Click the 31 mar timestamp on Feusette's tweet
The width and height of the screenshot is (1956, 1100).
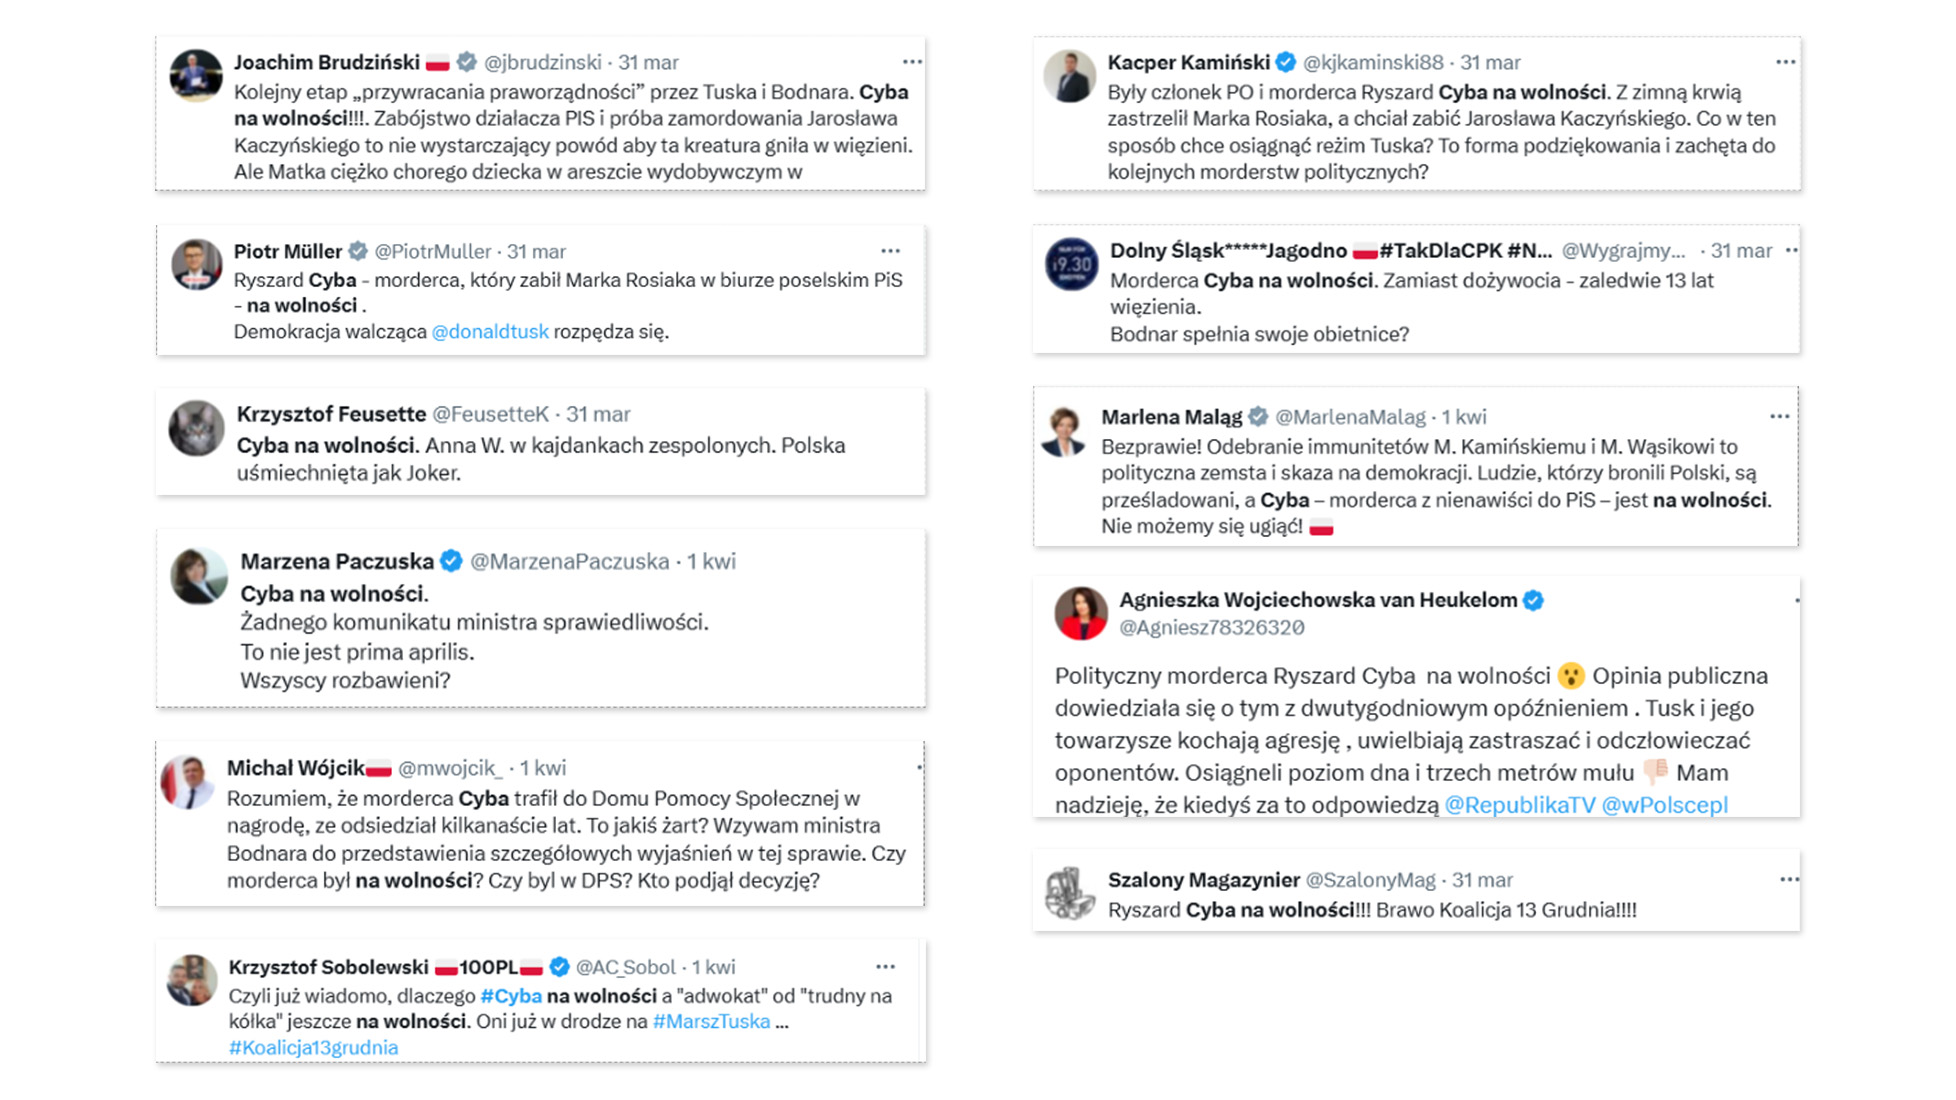click(x=600, y=413)
